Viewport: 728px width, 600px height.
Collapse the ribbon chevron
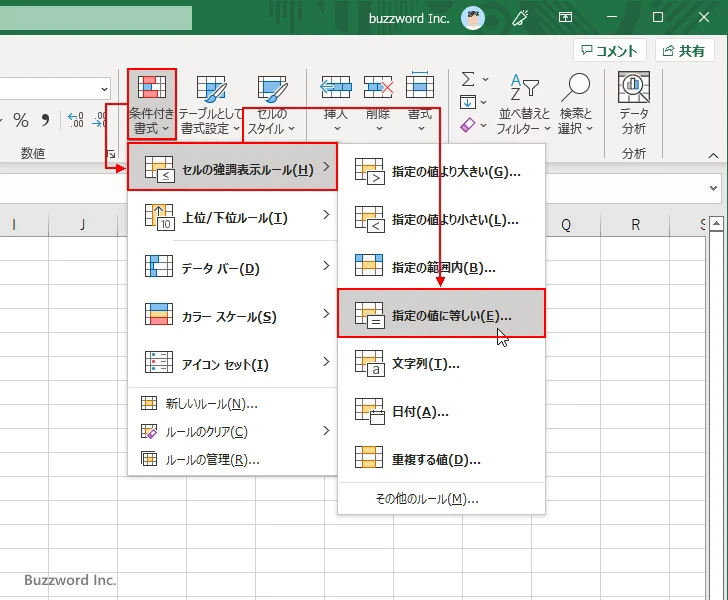(x=713, y=156)
